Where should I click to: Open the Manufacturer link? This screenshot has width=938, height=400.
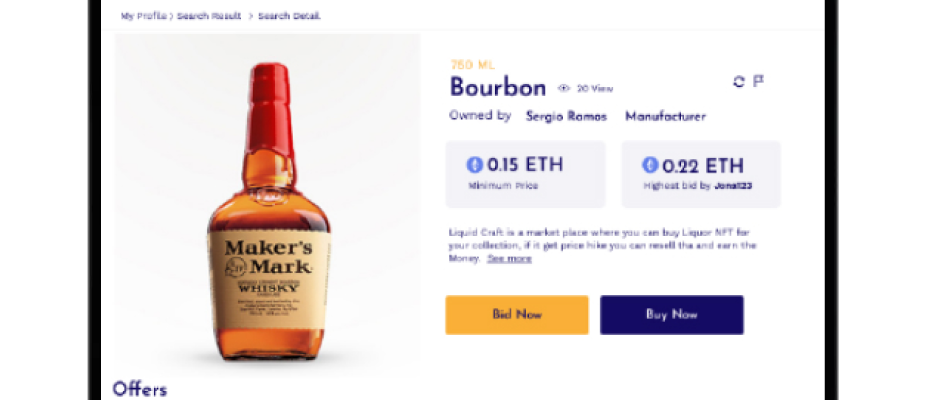pyautogui.click(x=665, y=117)
